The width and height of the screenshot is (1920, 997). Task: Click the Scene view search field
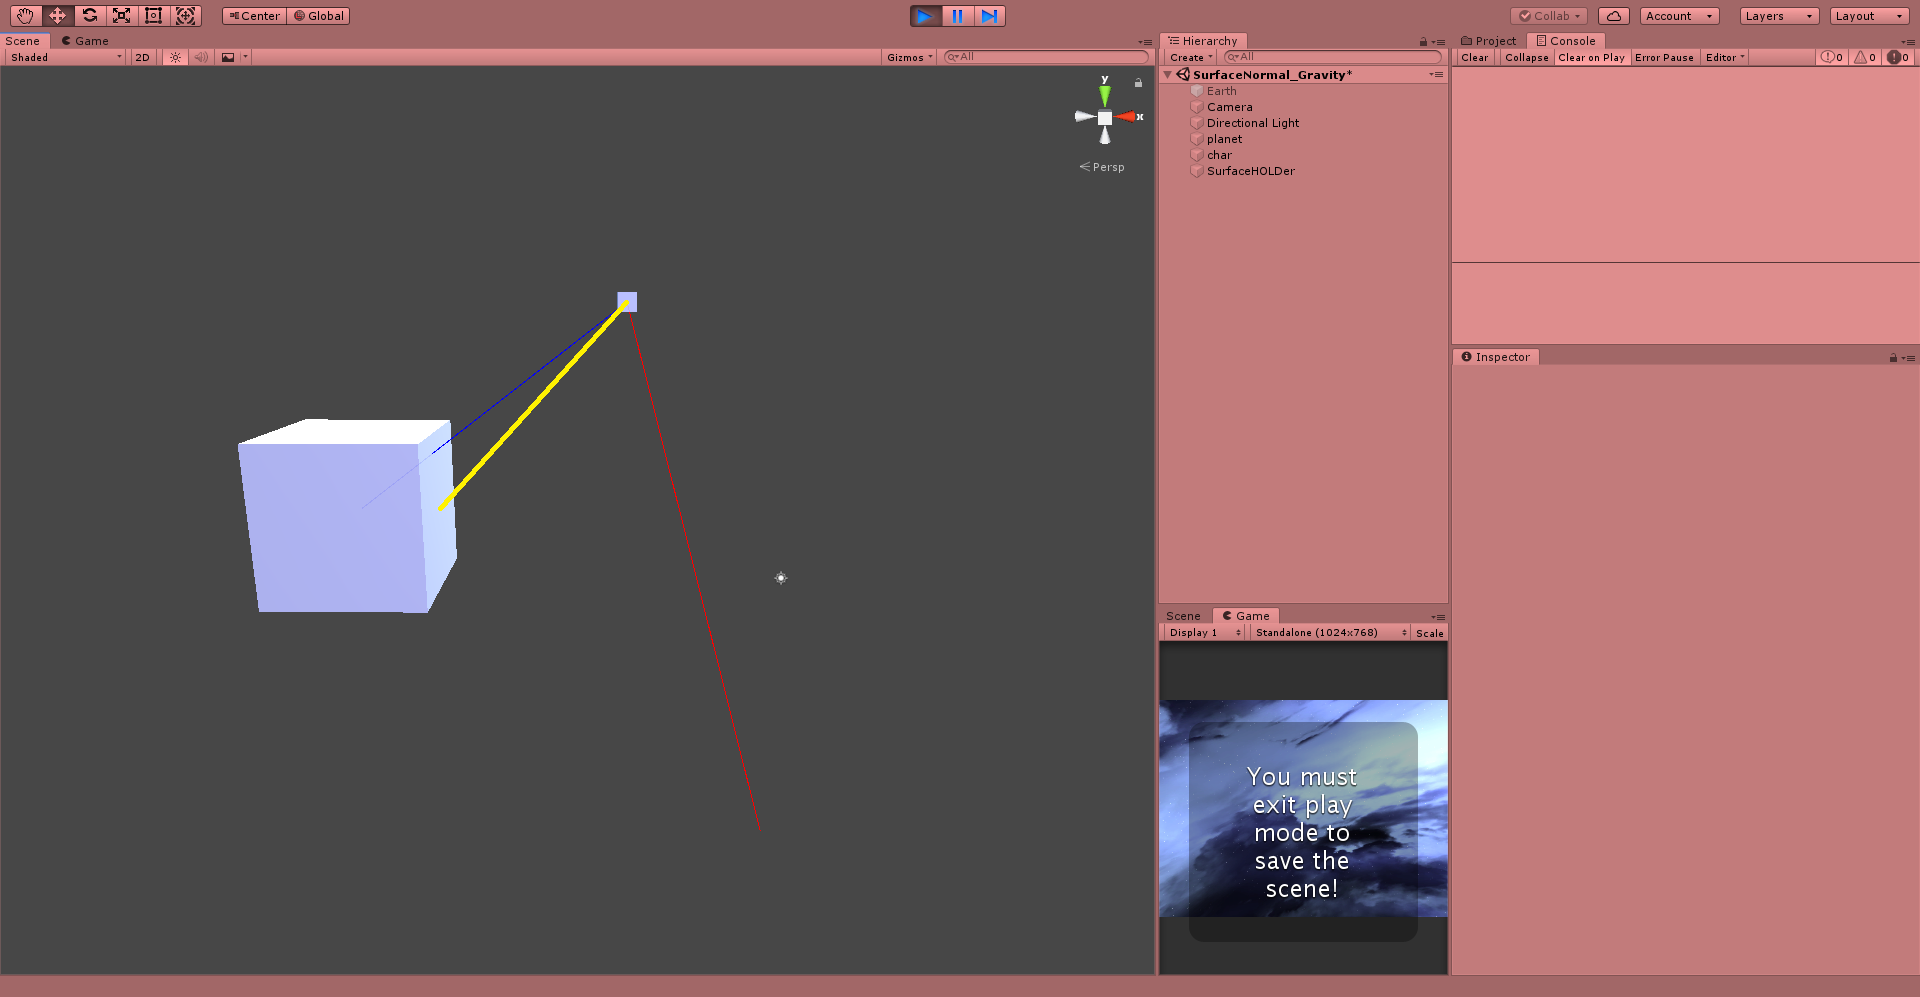tap(1046, 57)
